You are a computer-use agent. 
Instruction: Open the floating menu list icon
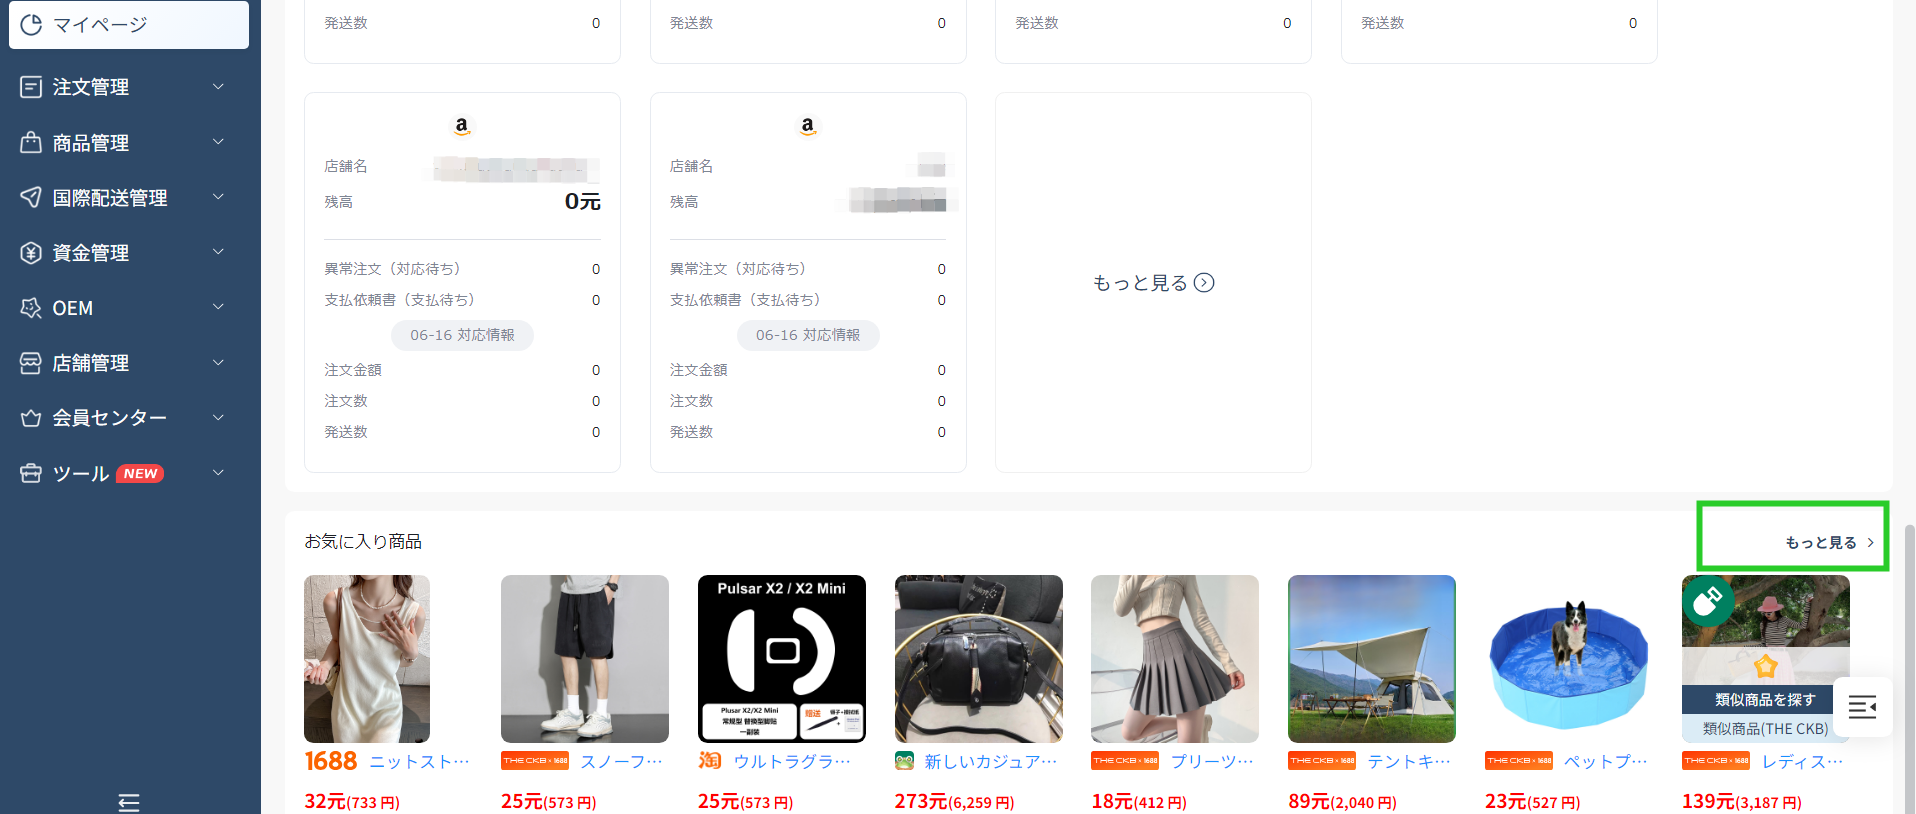[x=1861, y=708]
